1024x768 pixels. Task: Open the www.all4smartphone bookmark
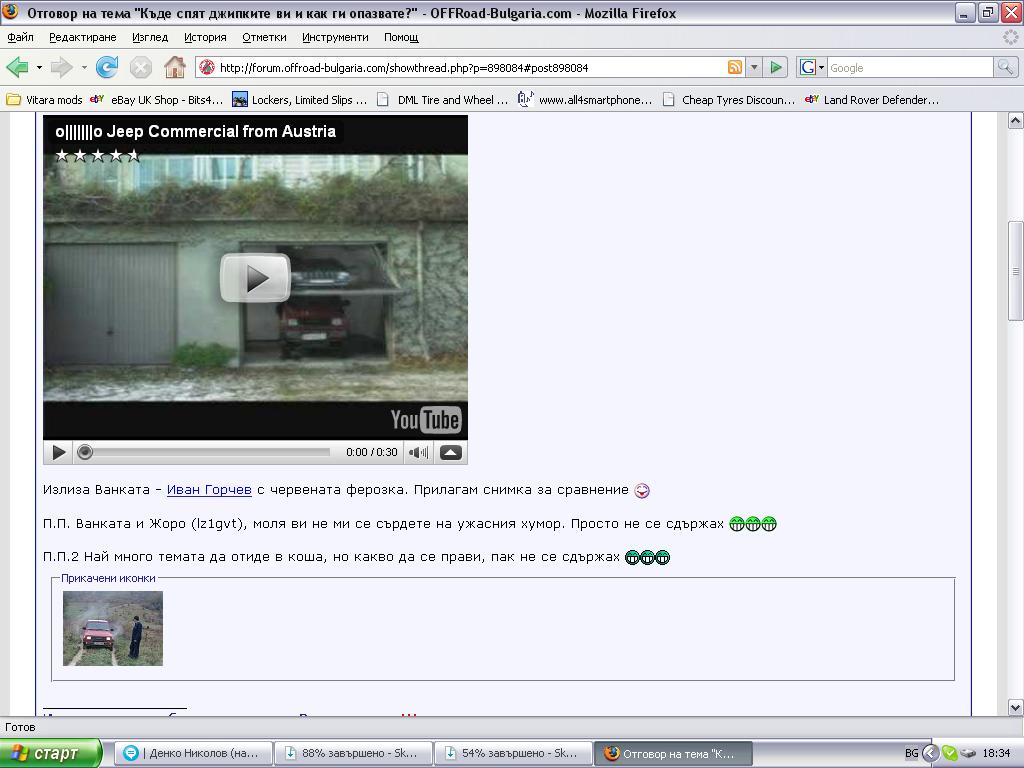click(x=585, y=100)
